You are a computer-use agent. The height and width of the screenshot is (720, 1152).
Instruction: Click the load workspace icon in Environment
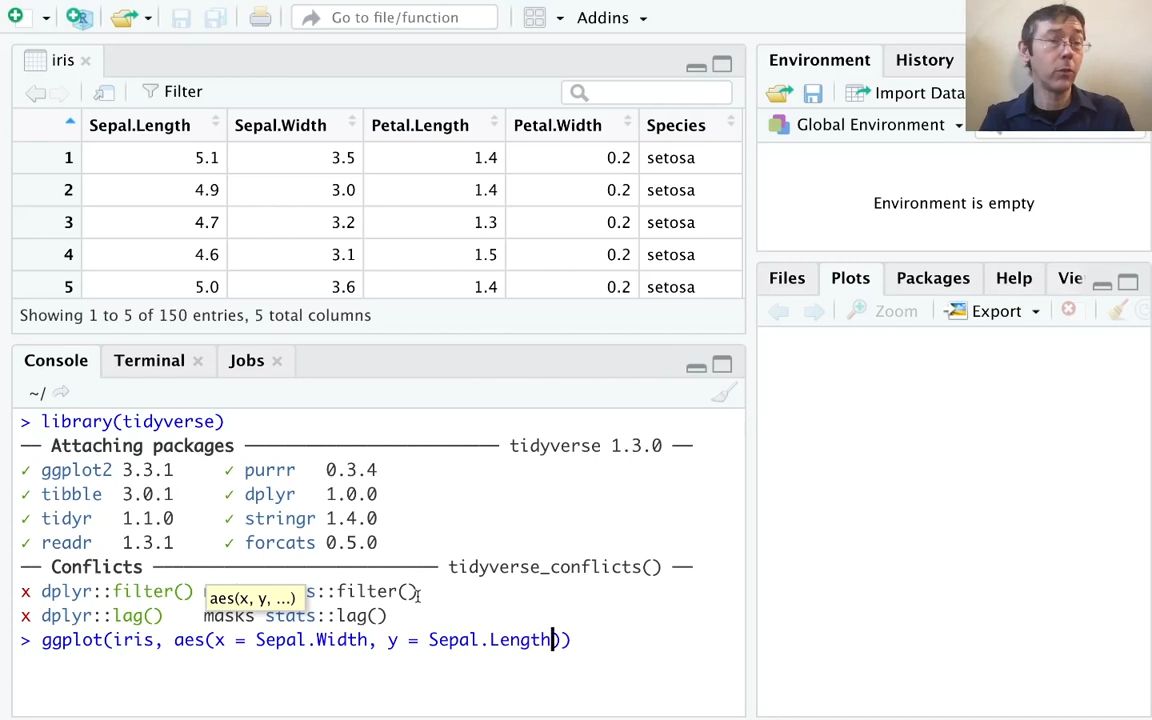[779, 93]
